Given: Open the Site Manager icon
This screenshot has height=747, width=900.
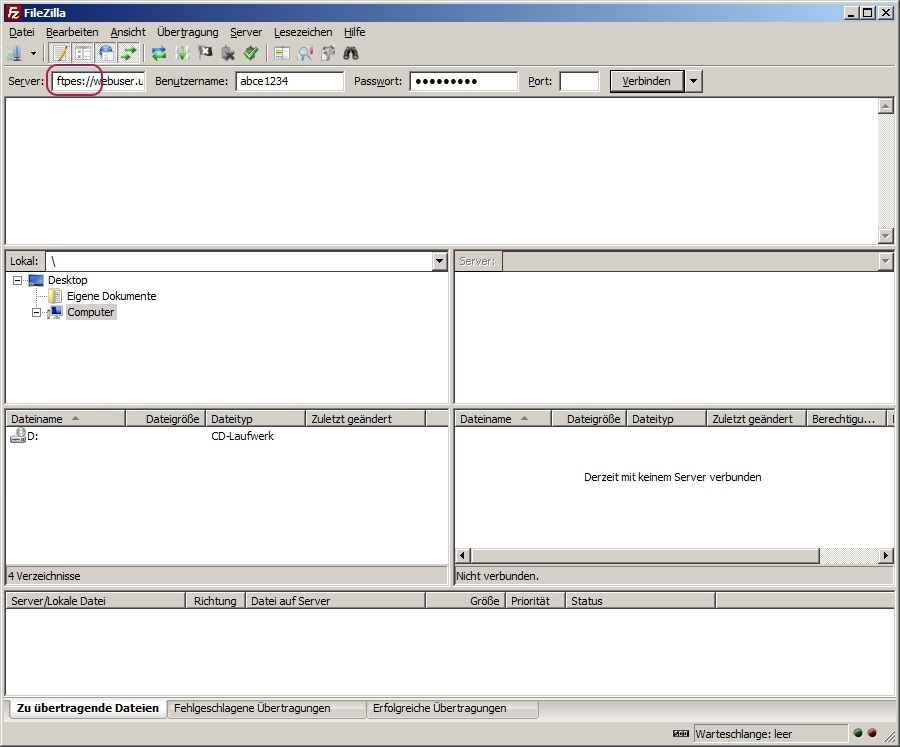Looking at the screenshot, I should 15,53.
